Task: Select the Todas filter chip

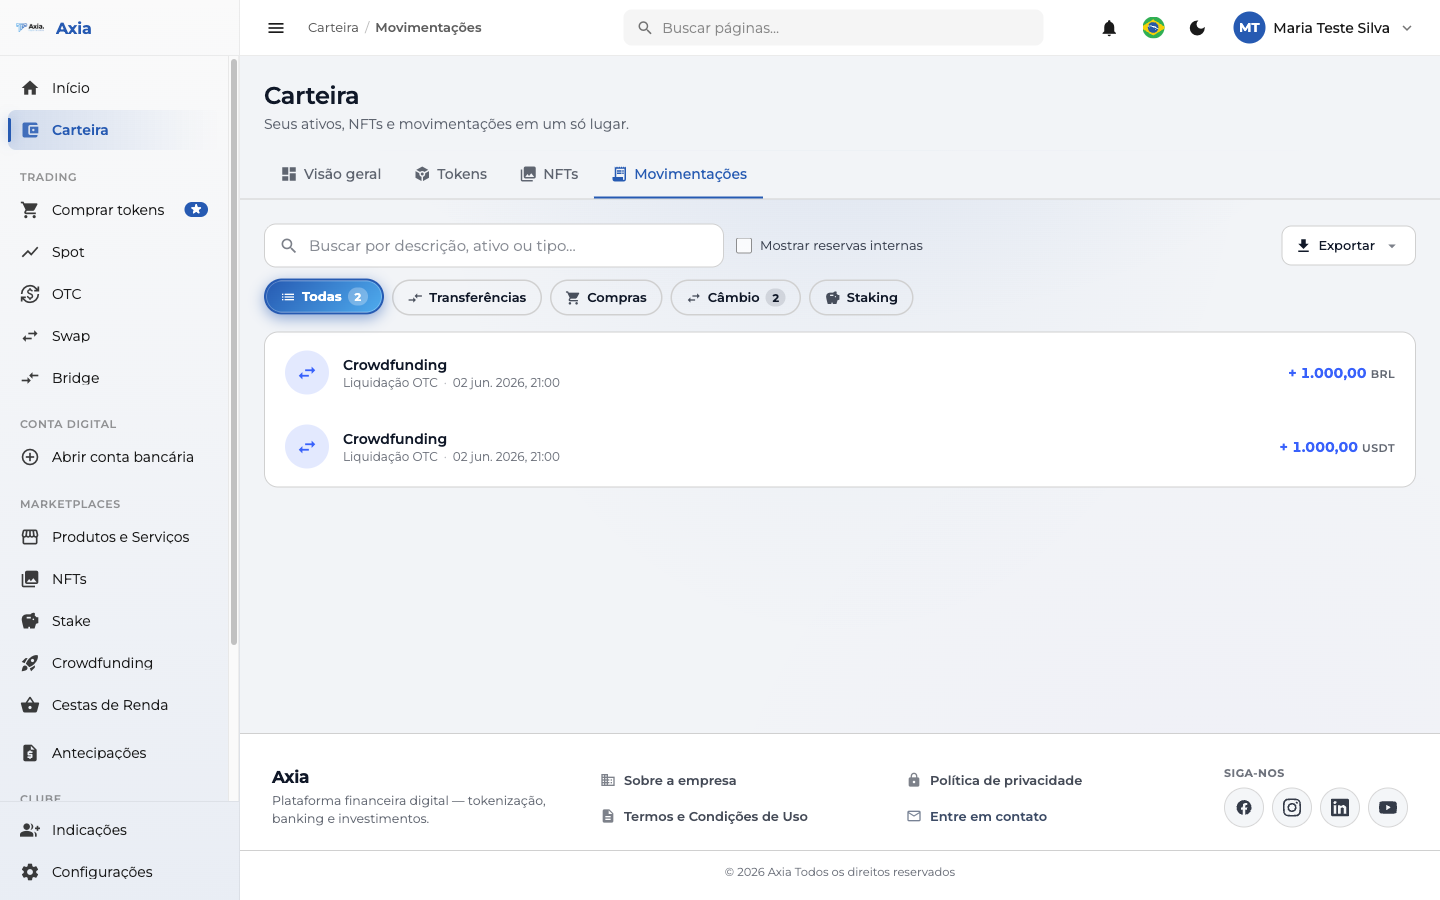Action: click(324, 297)
